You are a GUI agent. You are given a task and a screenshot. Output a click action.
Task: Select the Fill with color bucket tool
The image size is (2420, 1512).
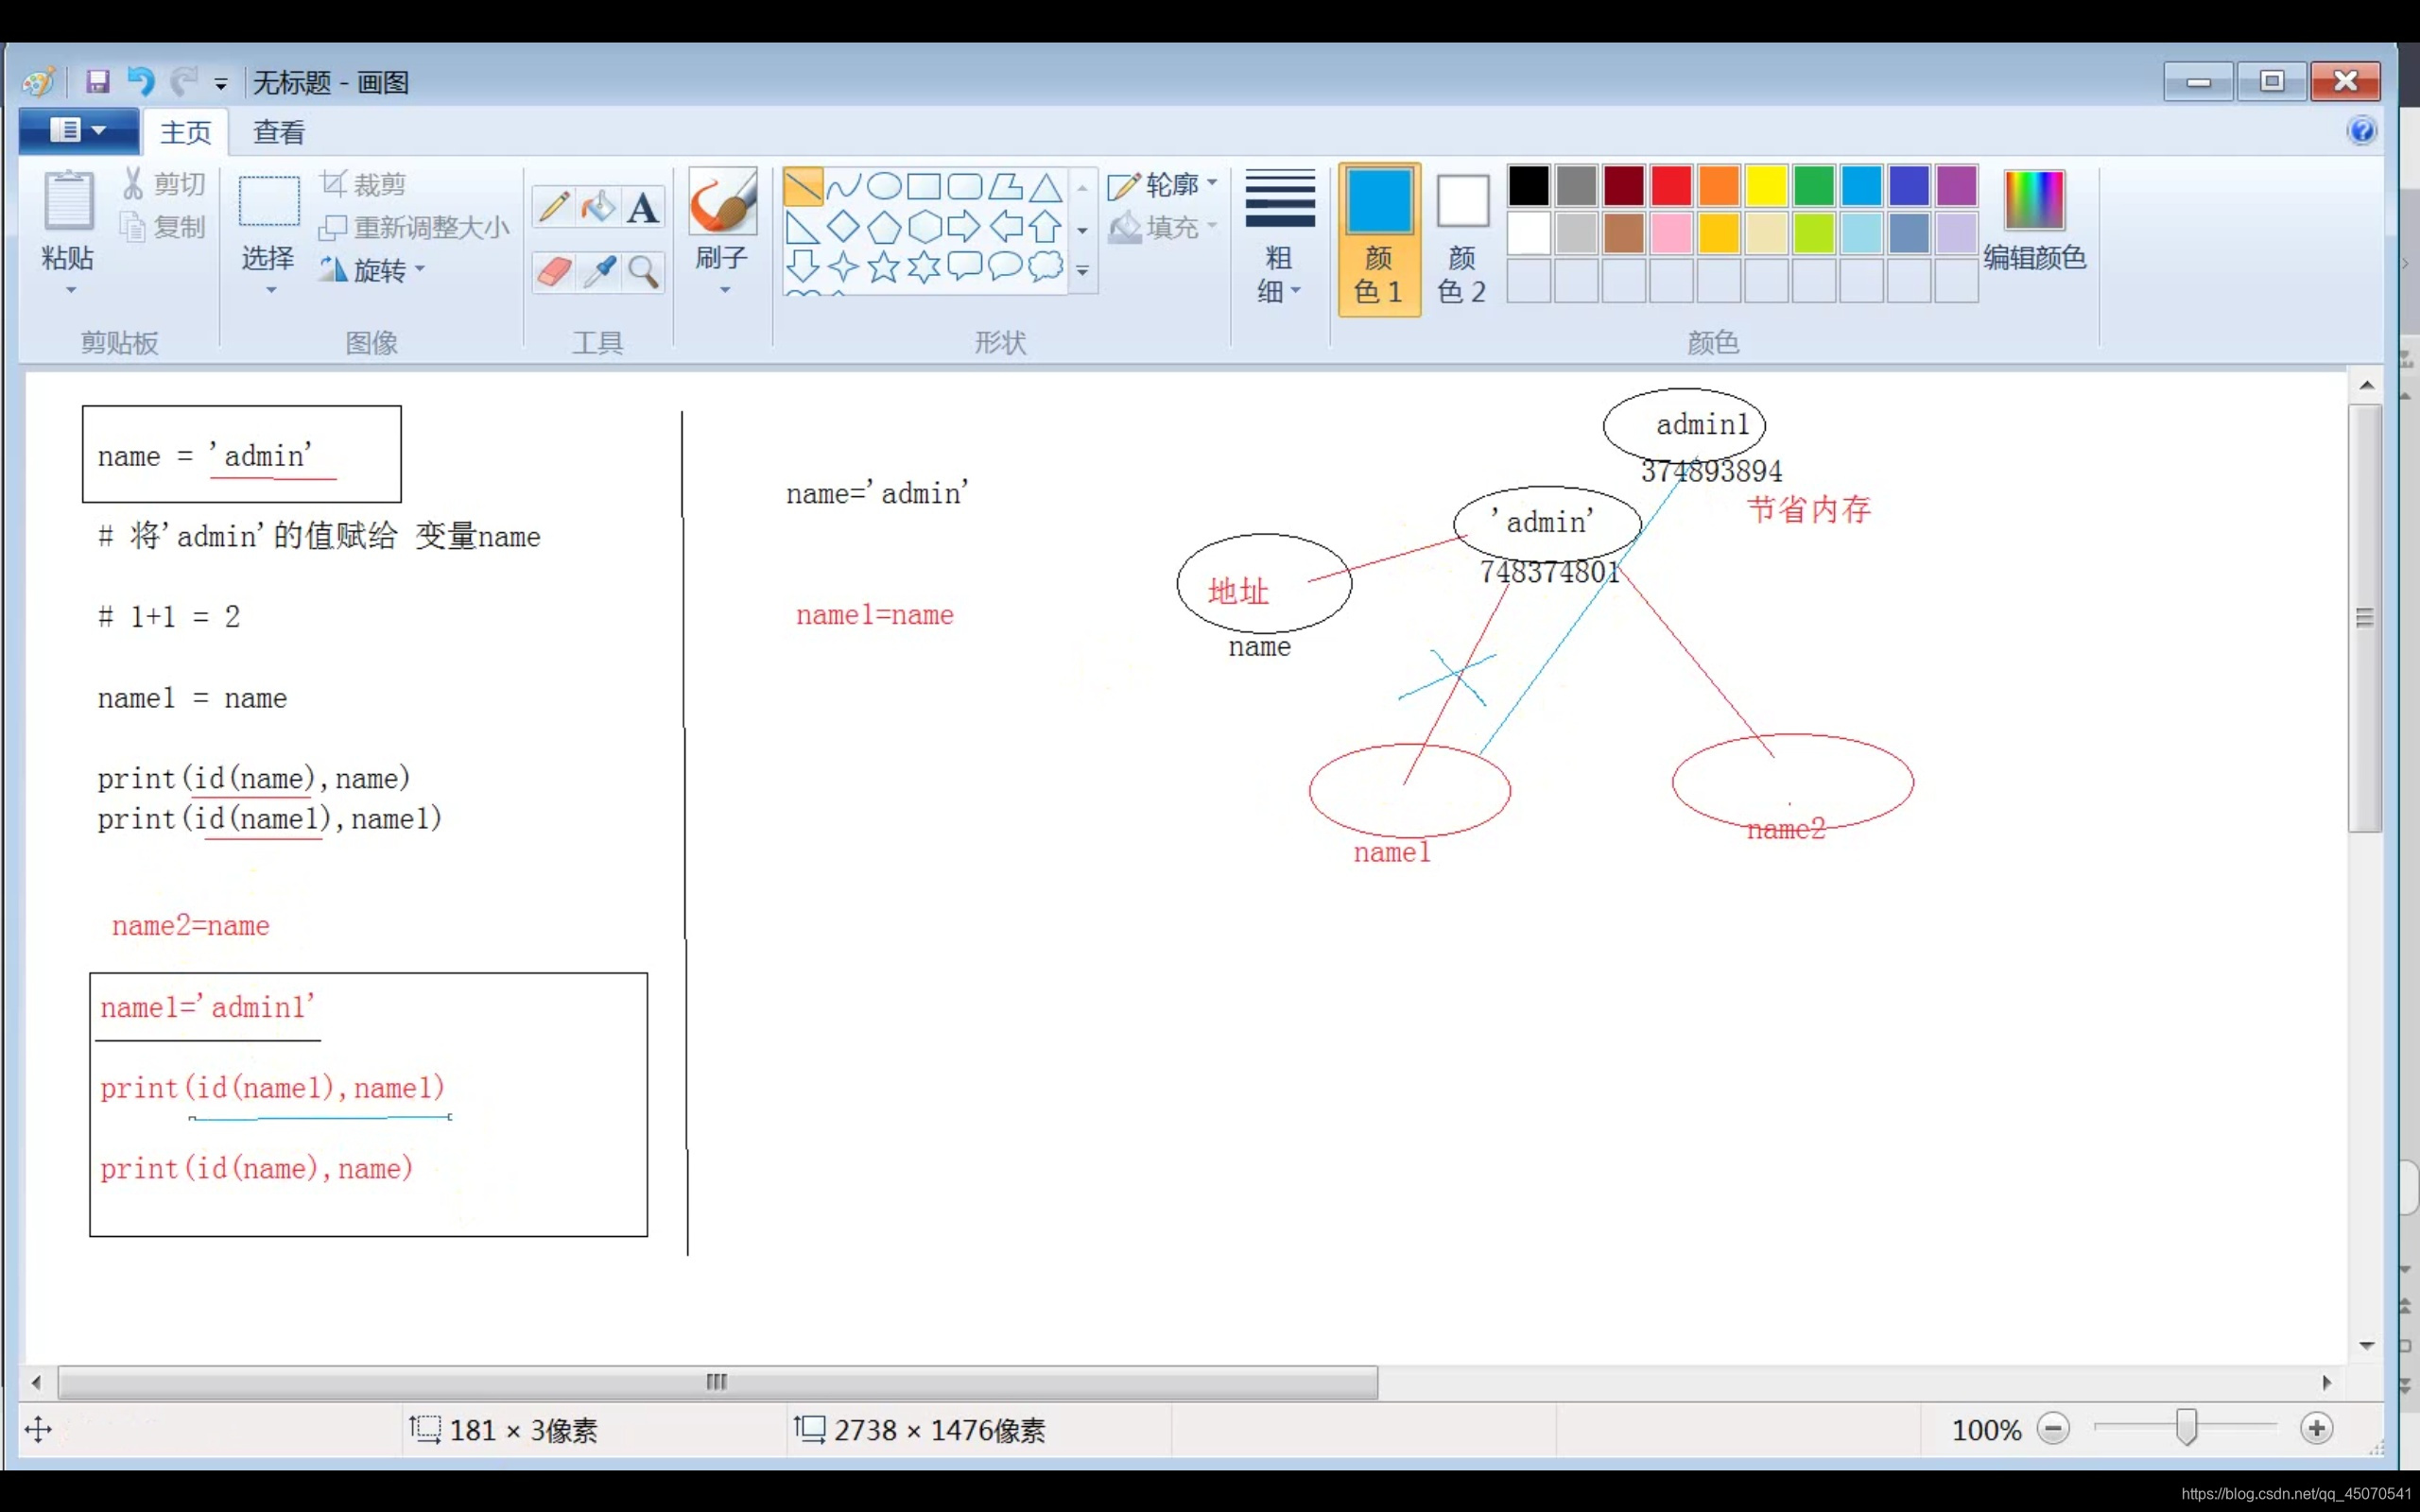598,208
